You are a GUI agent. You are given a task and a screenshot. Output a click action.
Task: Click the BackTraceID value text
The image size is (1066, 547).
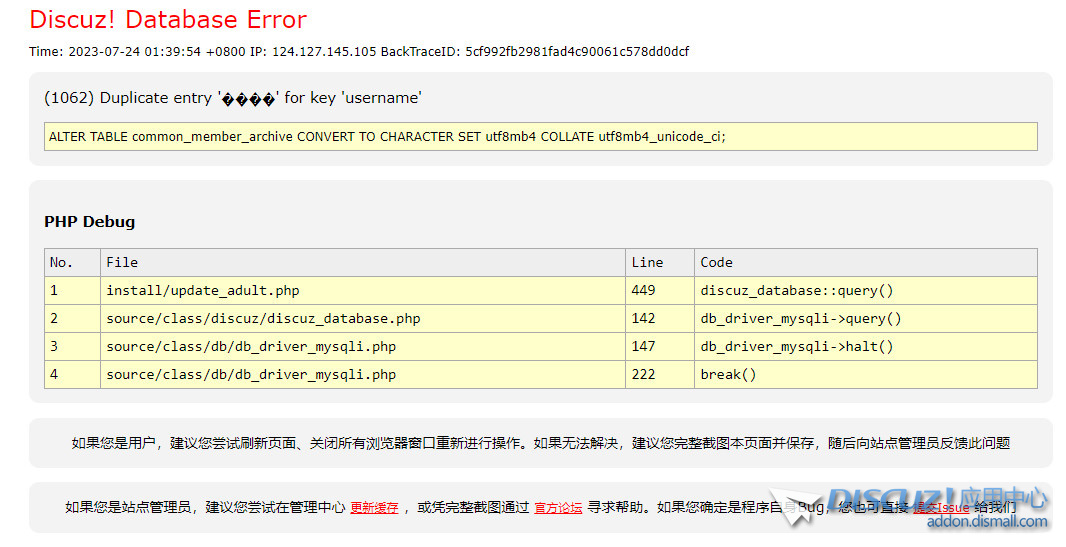coord(577,52)
